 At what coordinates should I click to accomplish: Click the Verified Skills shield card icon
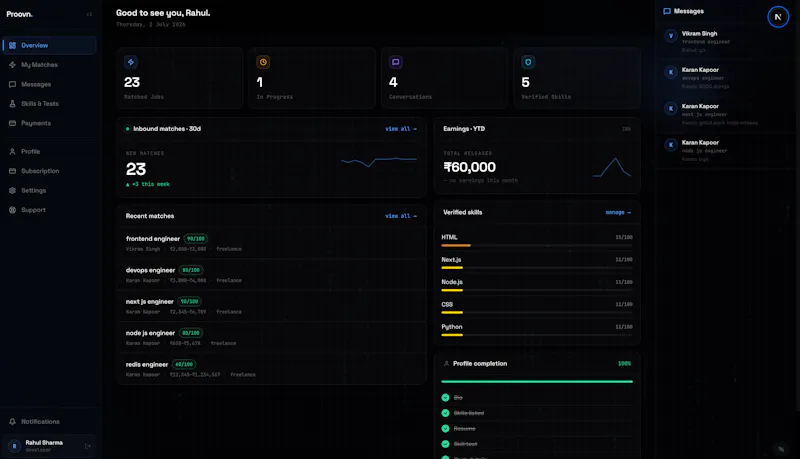528,62
